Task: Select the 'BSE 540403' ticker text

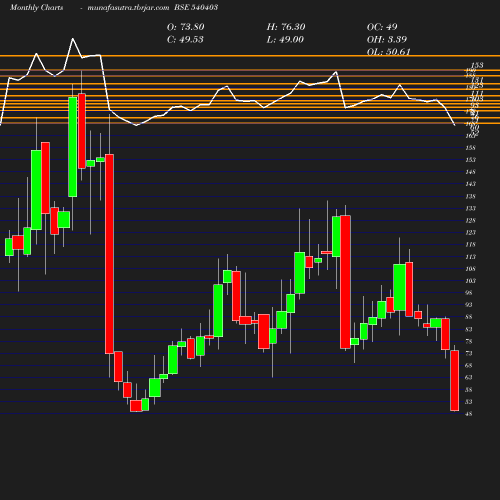Action: point(196,7)
